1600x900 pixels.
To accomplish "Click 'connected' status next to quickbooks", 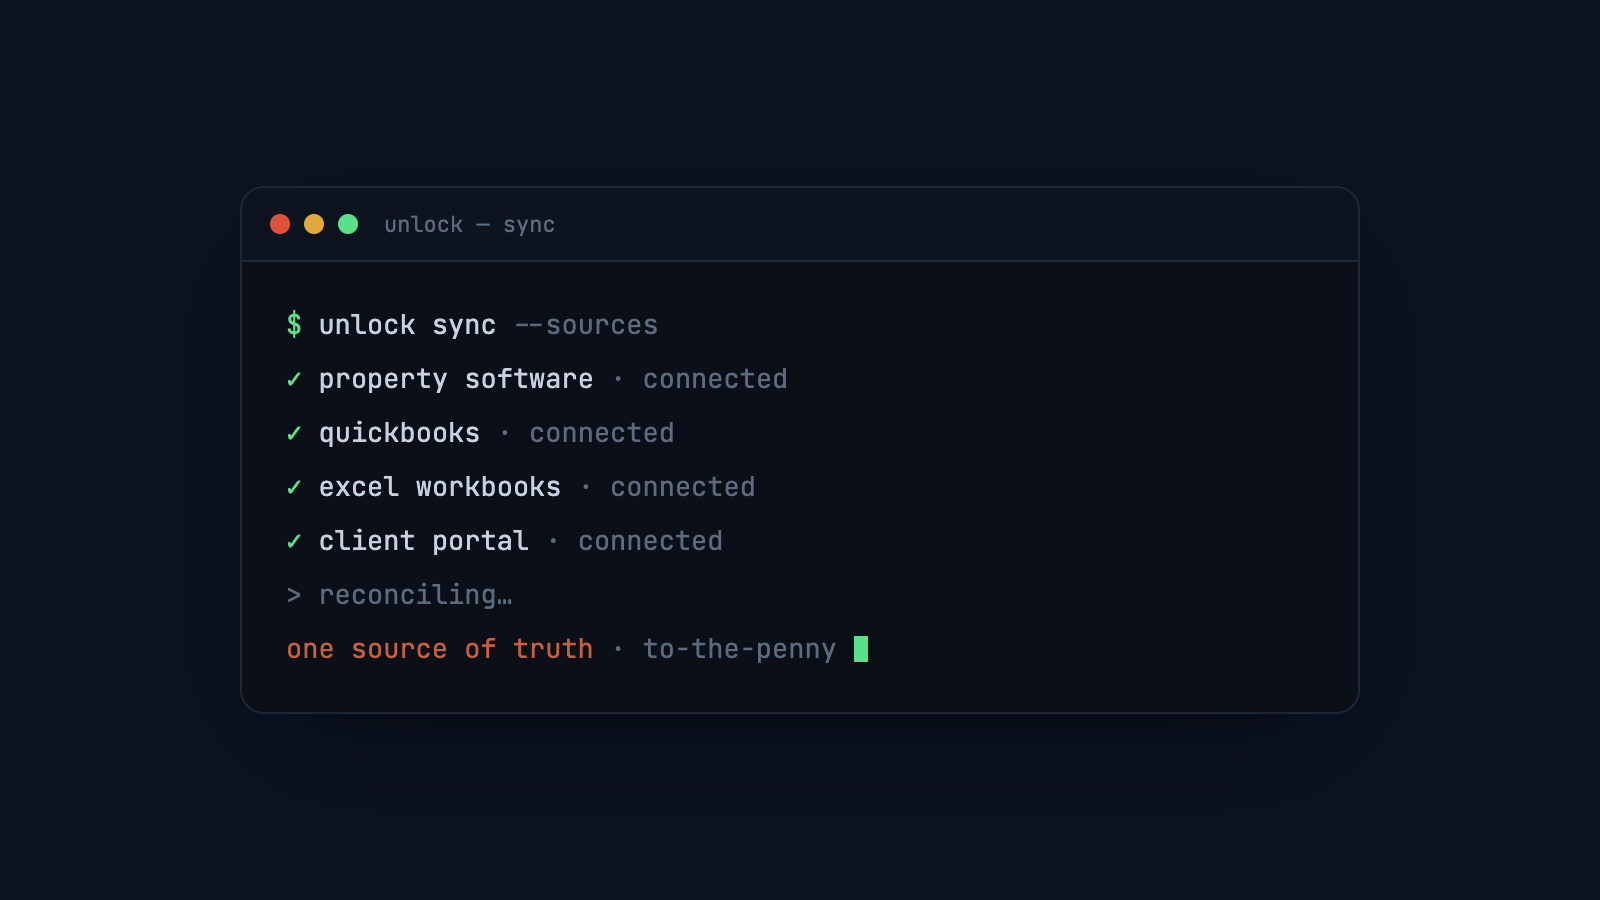I will tap(602, 433).
